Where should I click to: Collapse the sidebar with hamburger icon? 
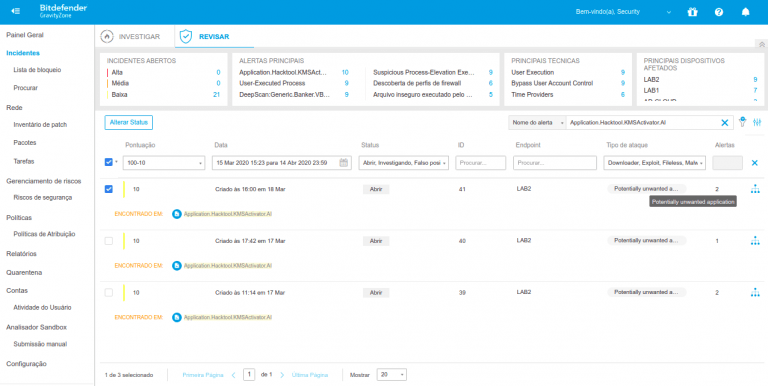coord(15,11)
